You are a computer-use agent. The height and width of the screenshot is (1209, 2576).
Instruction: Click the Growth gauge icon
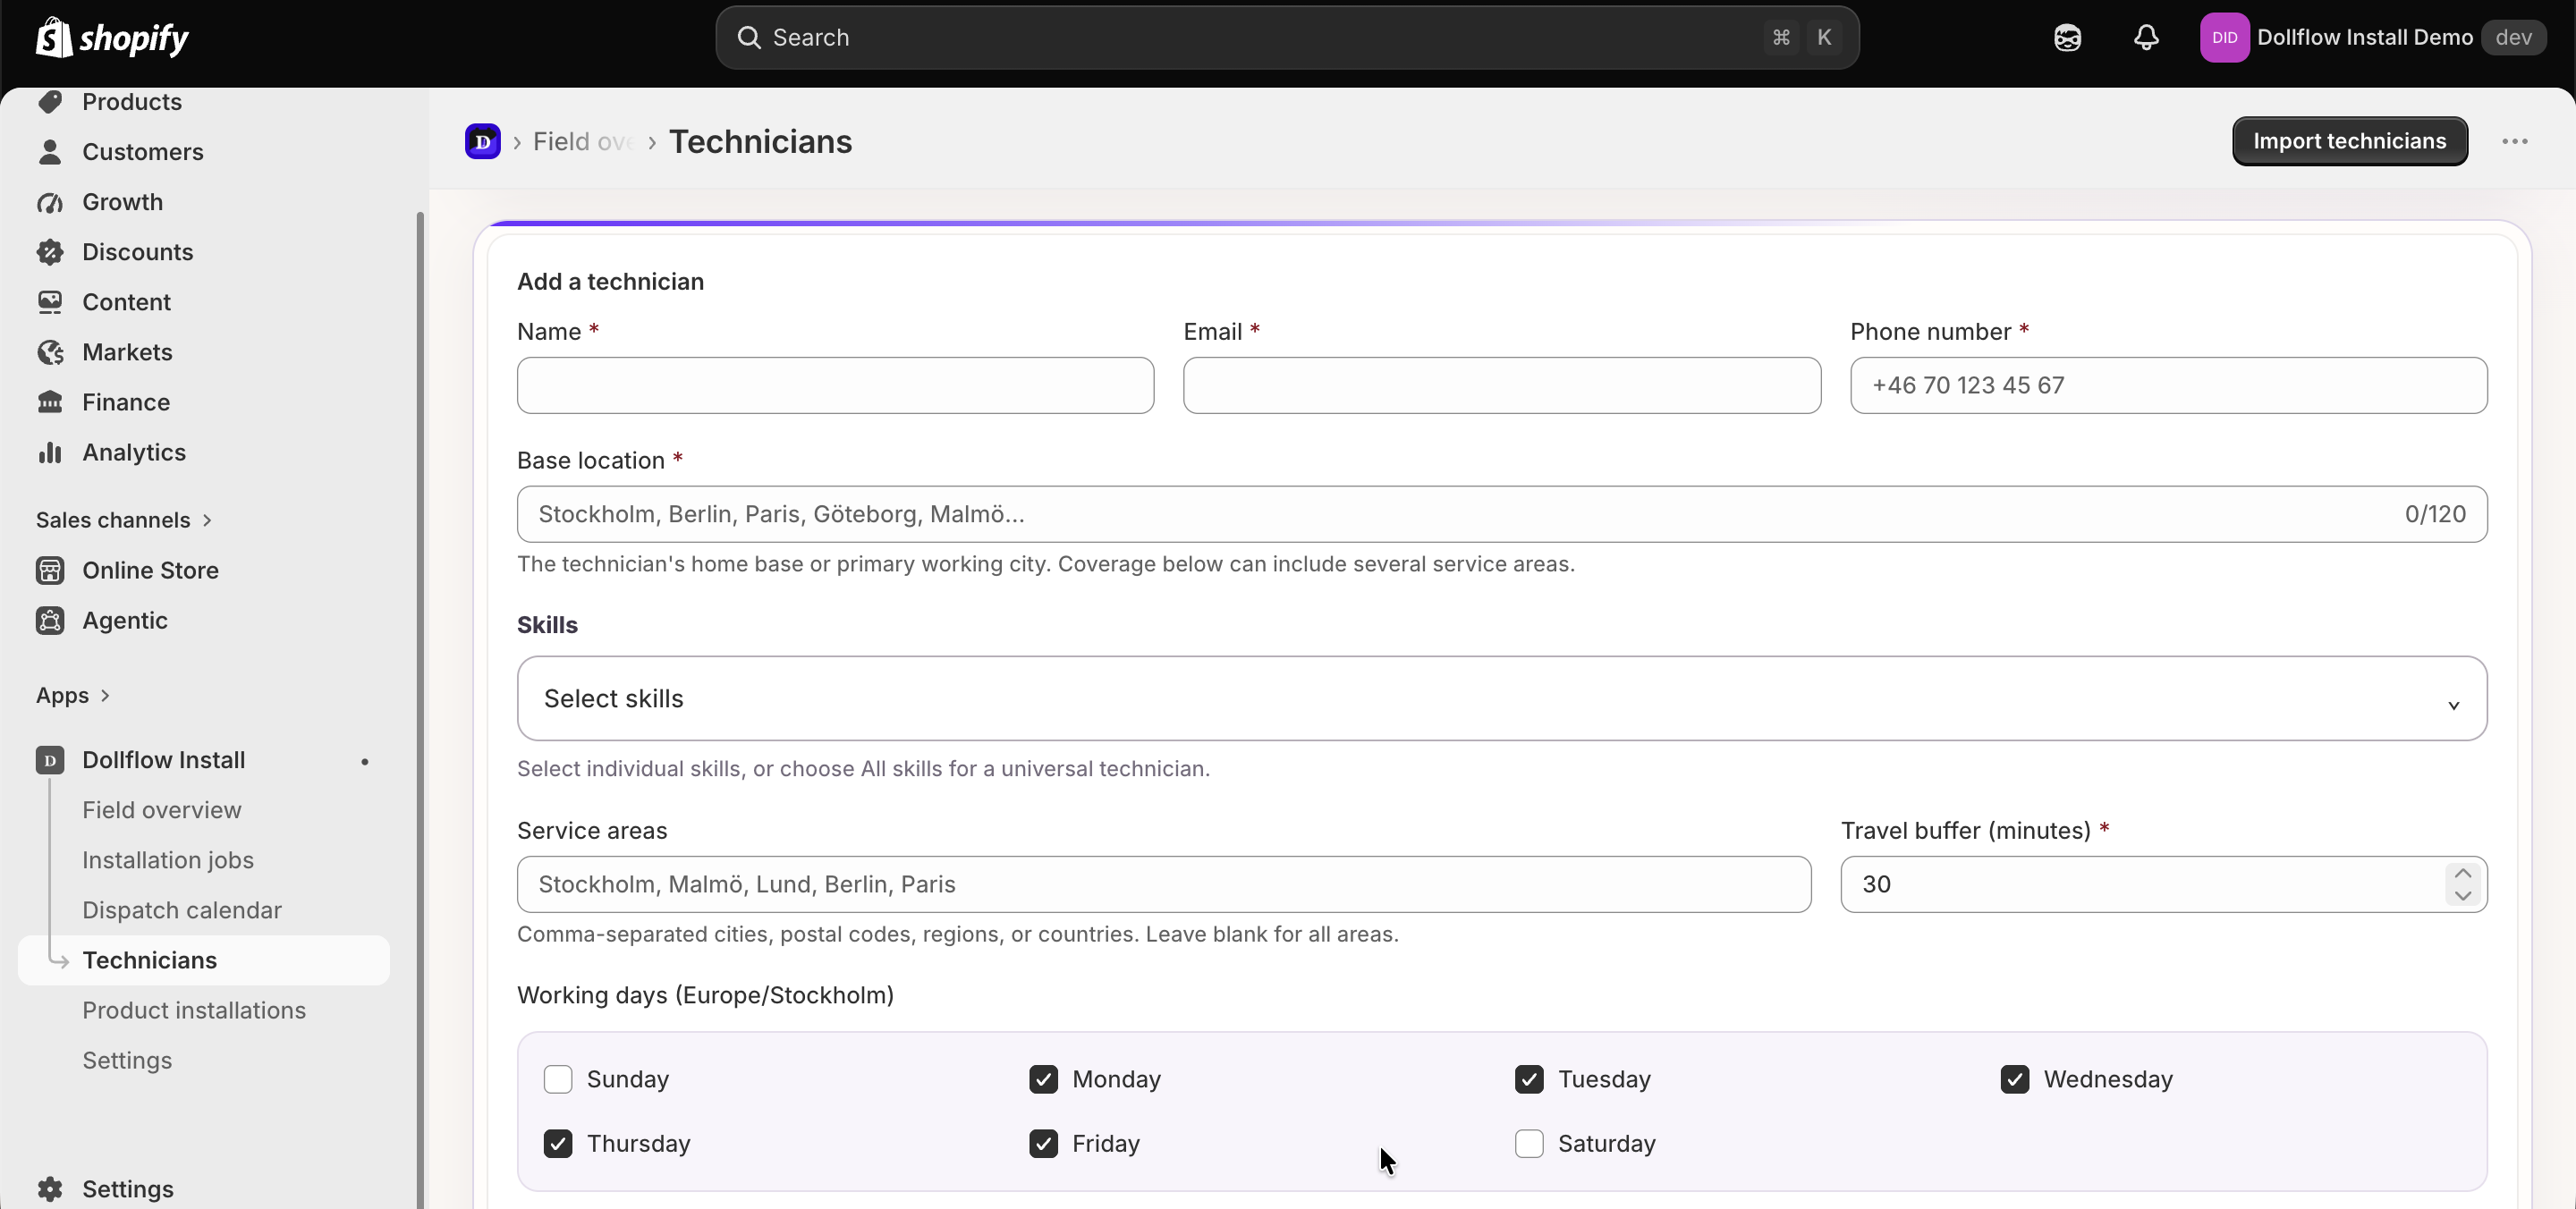pyautogui.click(x=50, y=202)
